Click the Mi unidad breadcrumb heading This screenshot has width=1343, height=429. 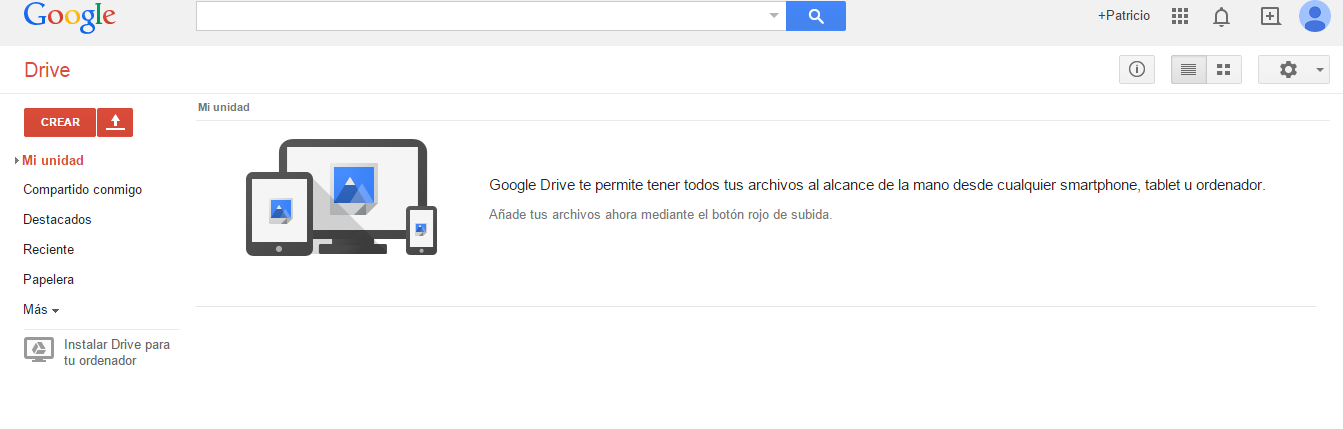tap(224, 107)
